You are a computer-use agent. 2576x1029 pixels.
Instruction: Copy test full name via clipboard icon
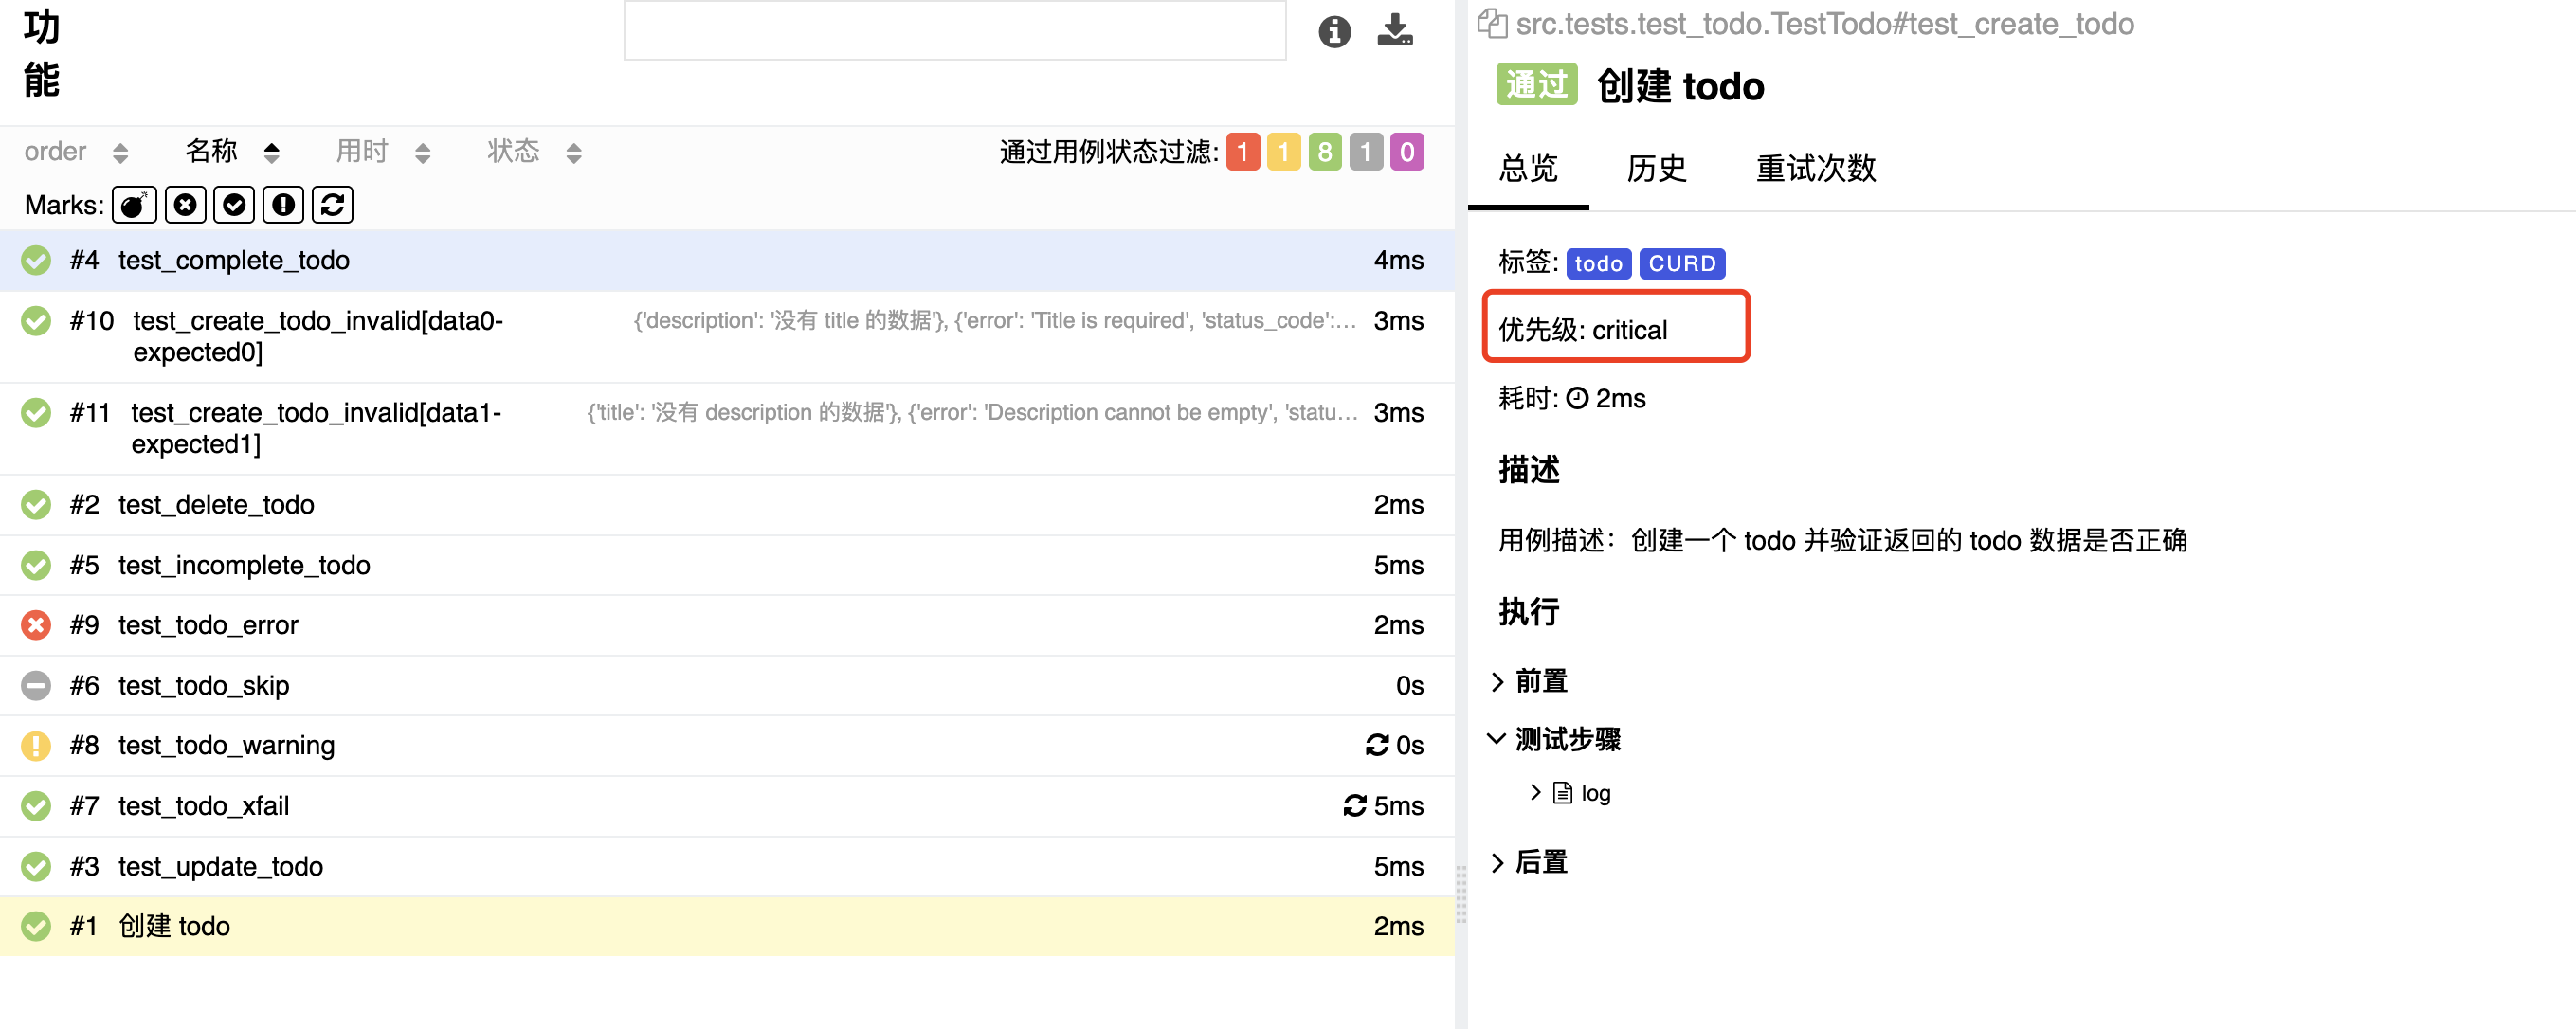pos(1491,23)
